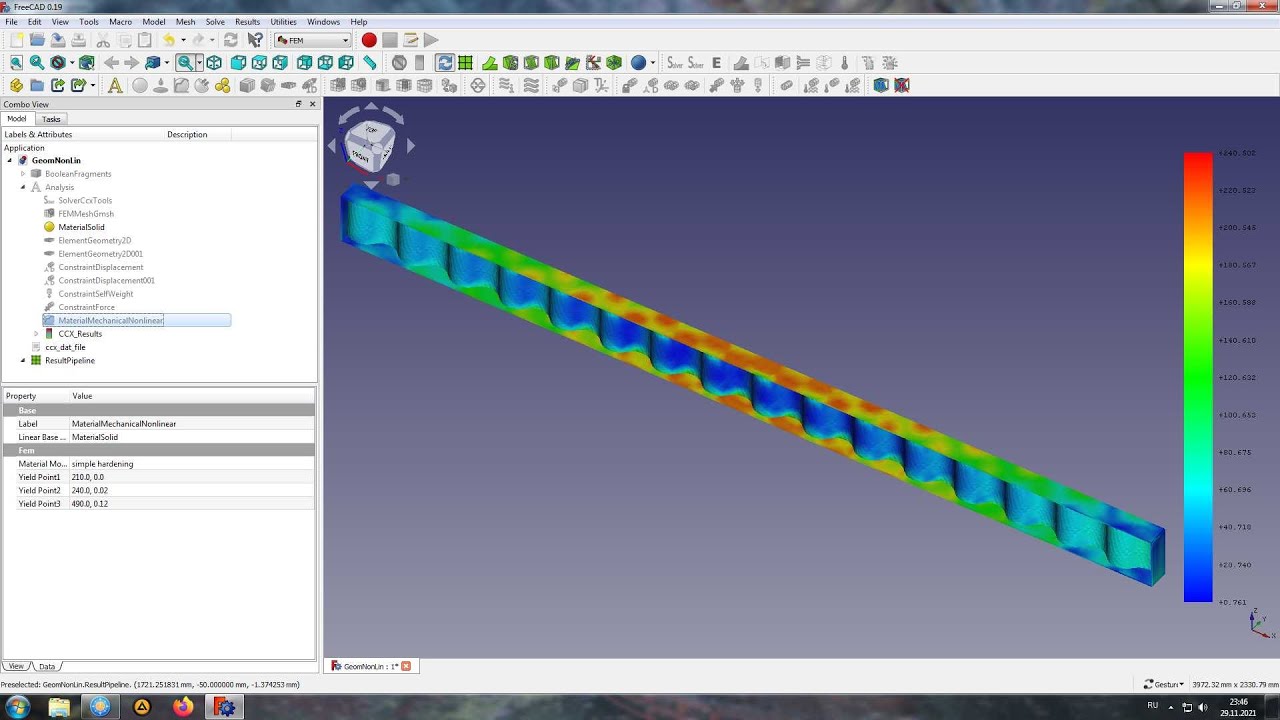Screen dimensions: 1280x720
Task: Click the navigation cube in 3D view
Action: (x=369, y=146)
